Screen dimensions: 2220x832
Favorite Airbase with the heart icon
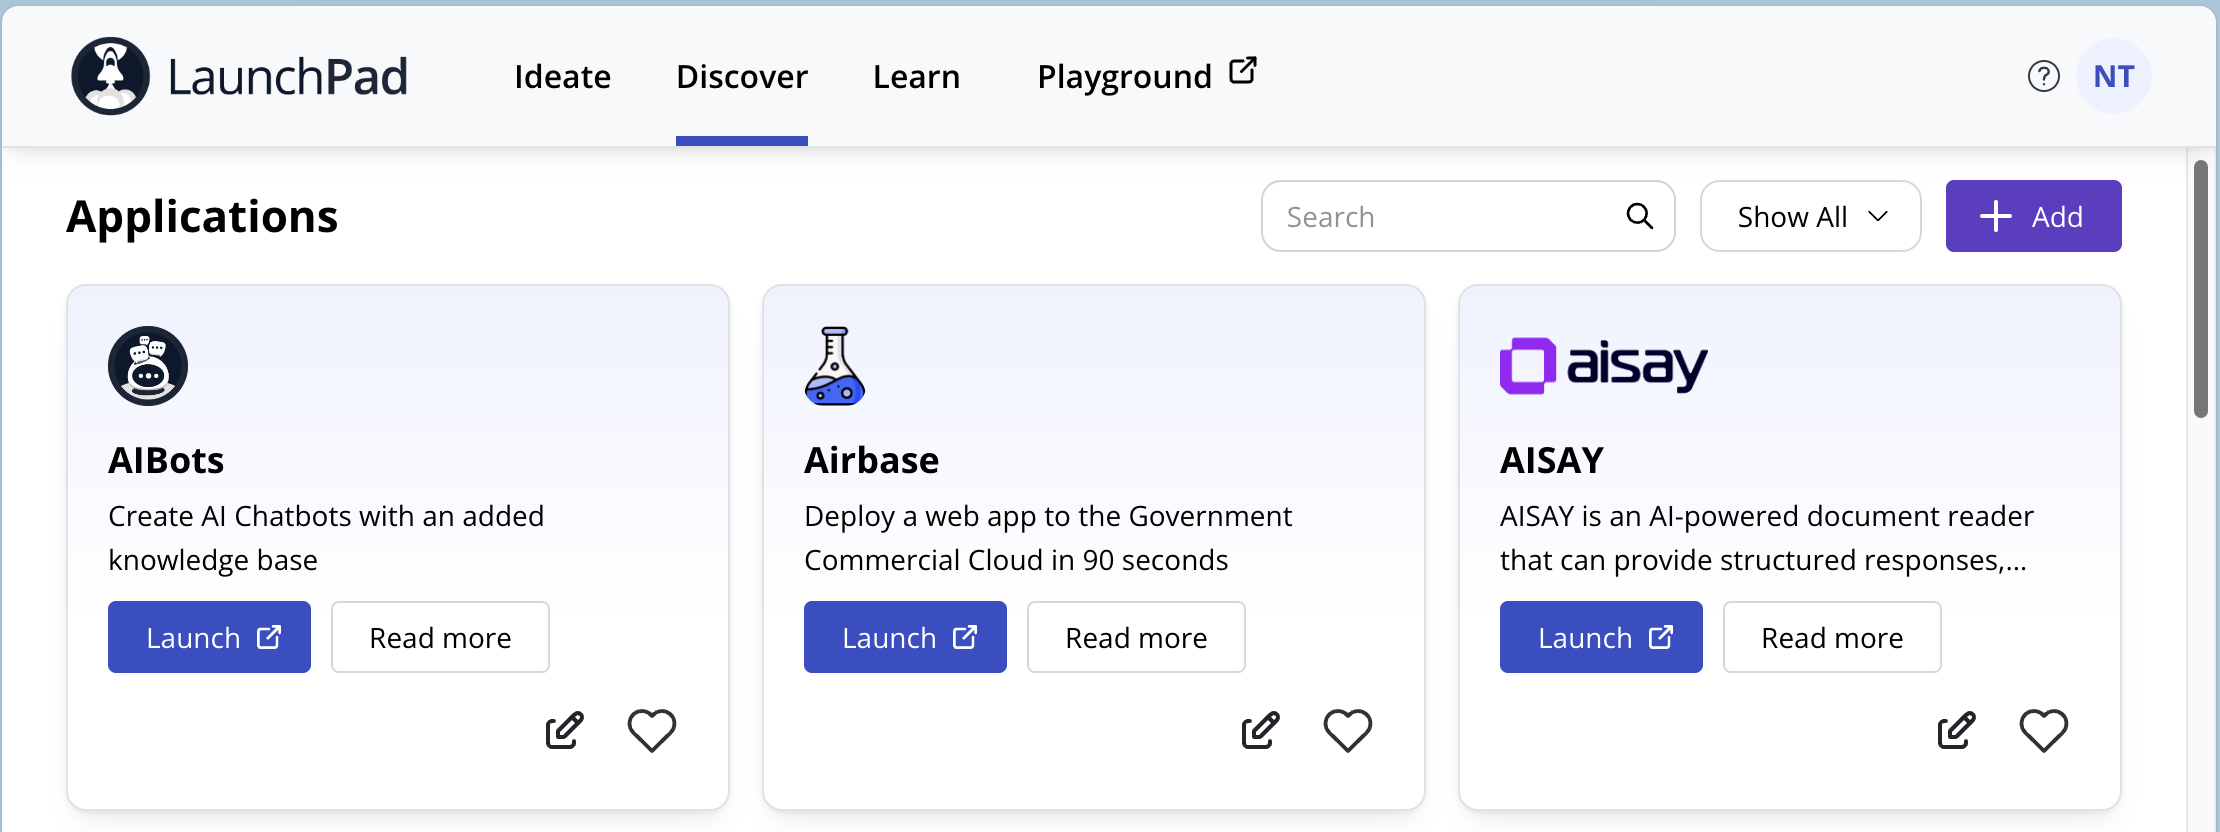tap(1347, 730)
